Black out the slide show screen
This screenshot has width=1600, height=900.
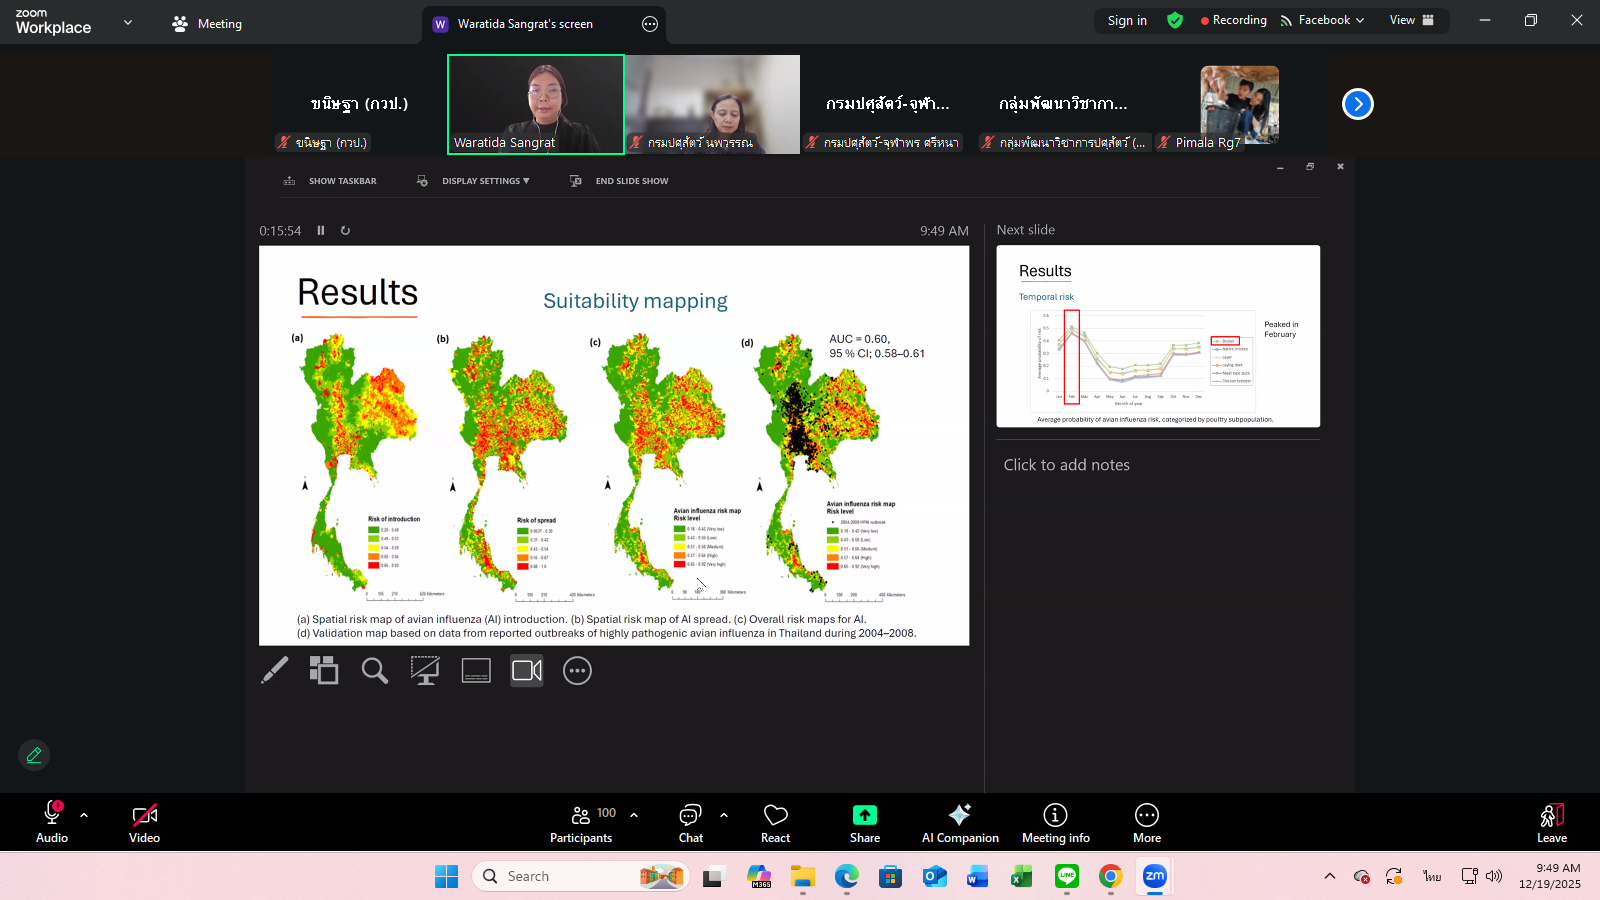[425, 671]
